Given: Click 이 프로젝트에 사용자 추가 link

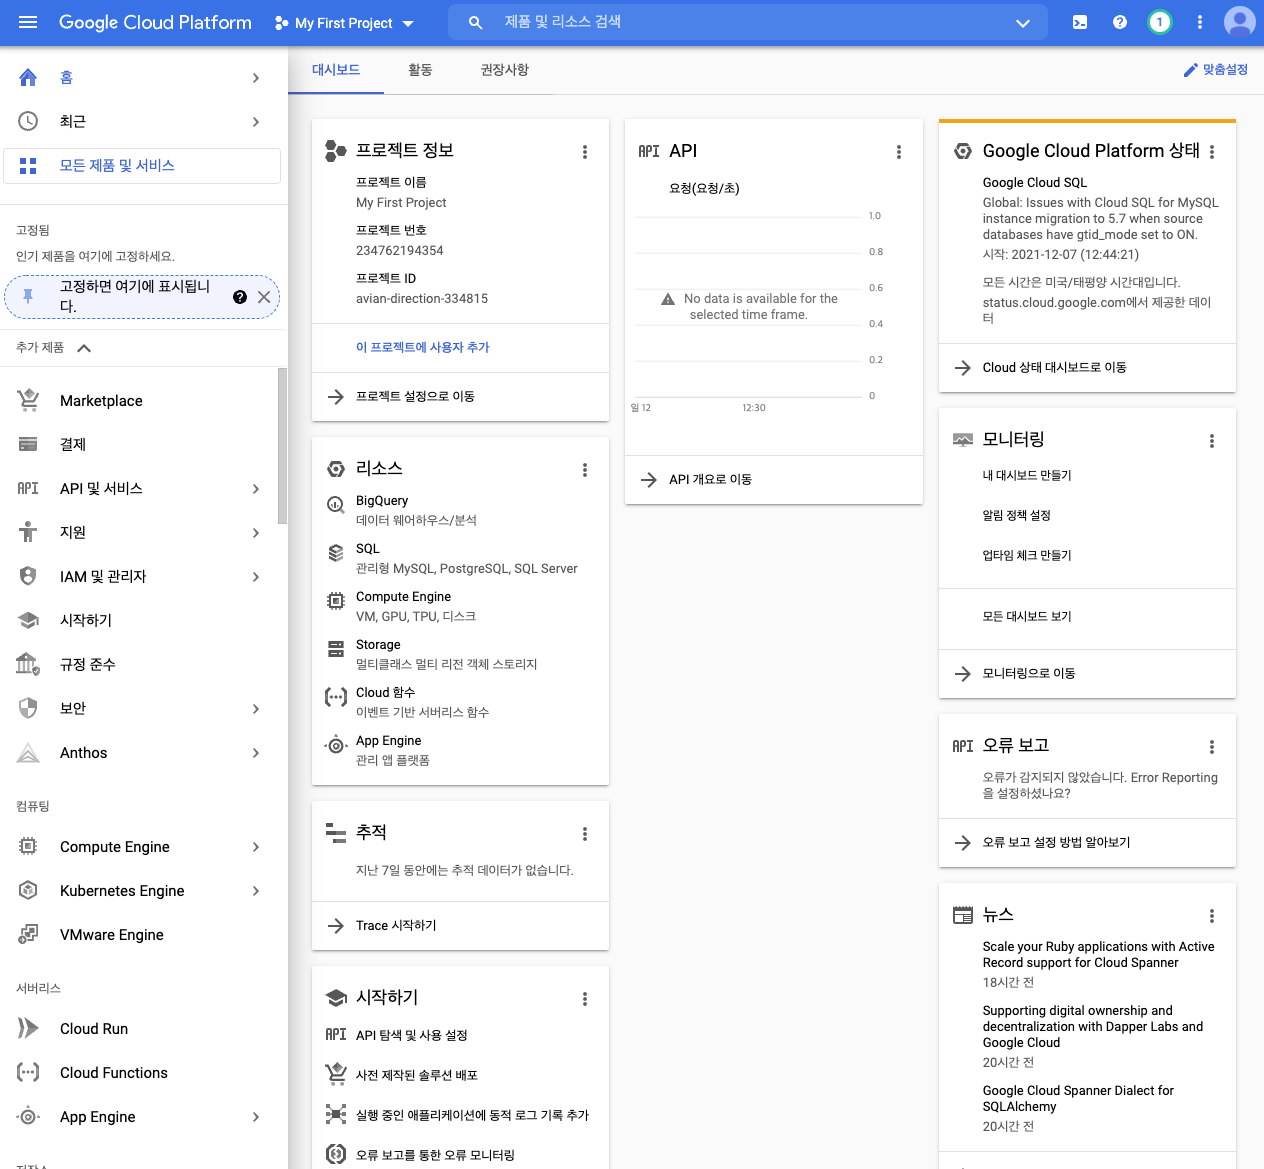Looking at the screenshot, I should 423,347.
